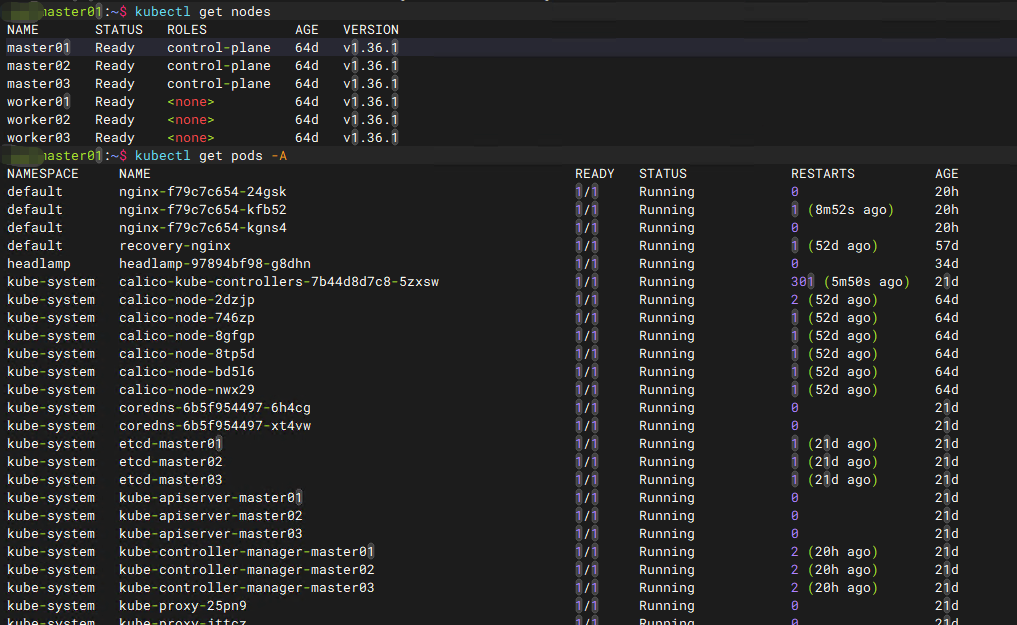Click the VERSION column header
This screenshot has width=1017, height=625.
371,30
